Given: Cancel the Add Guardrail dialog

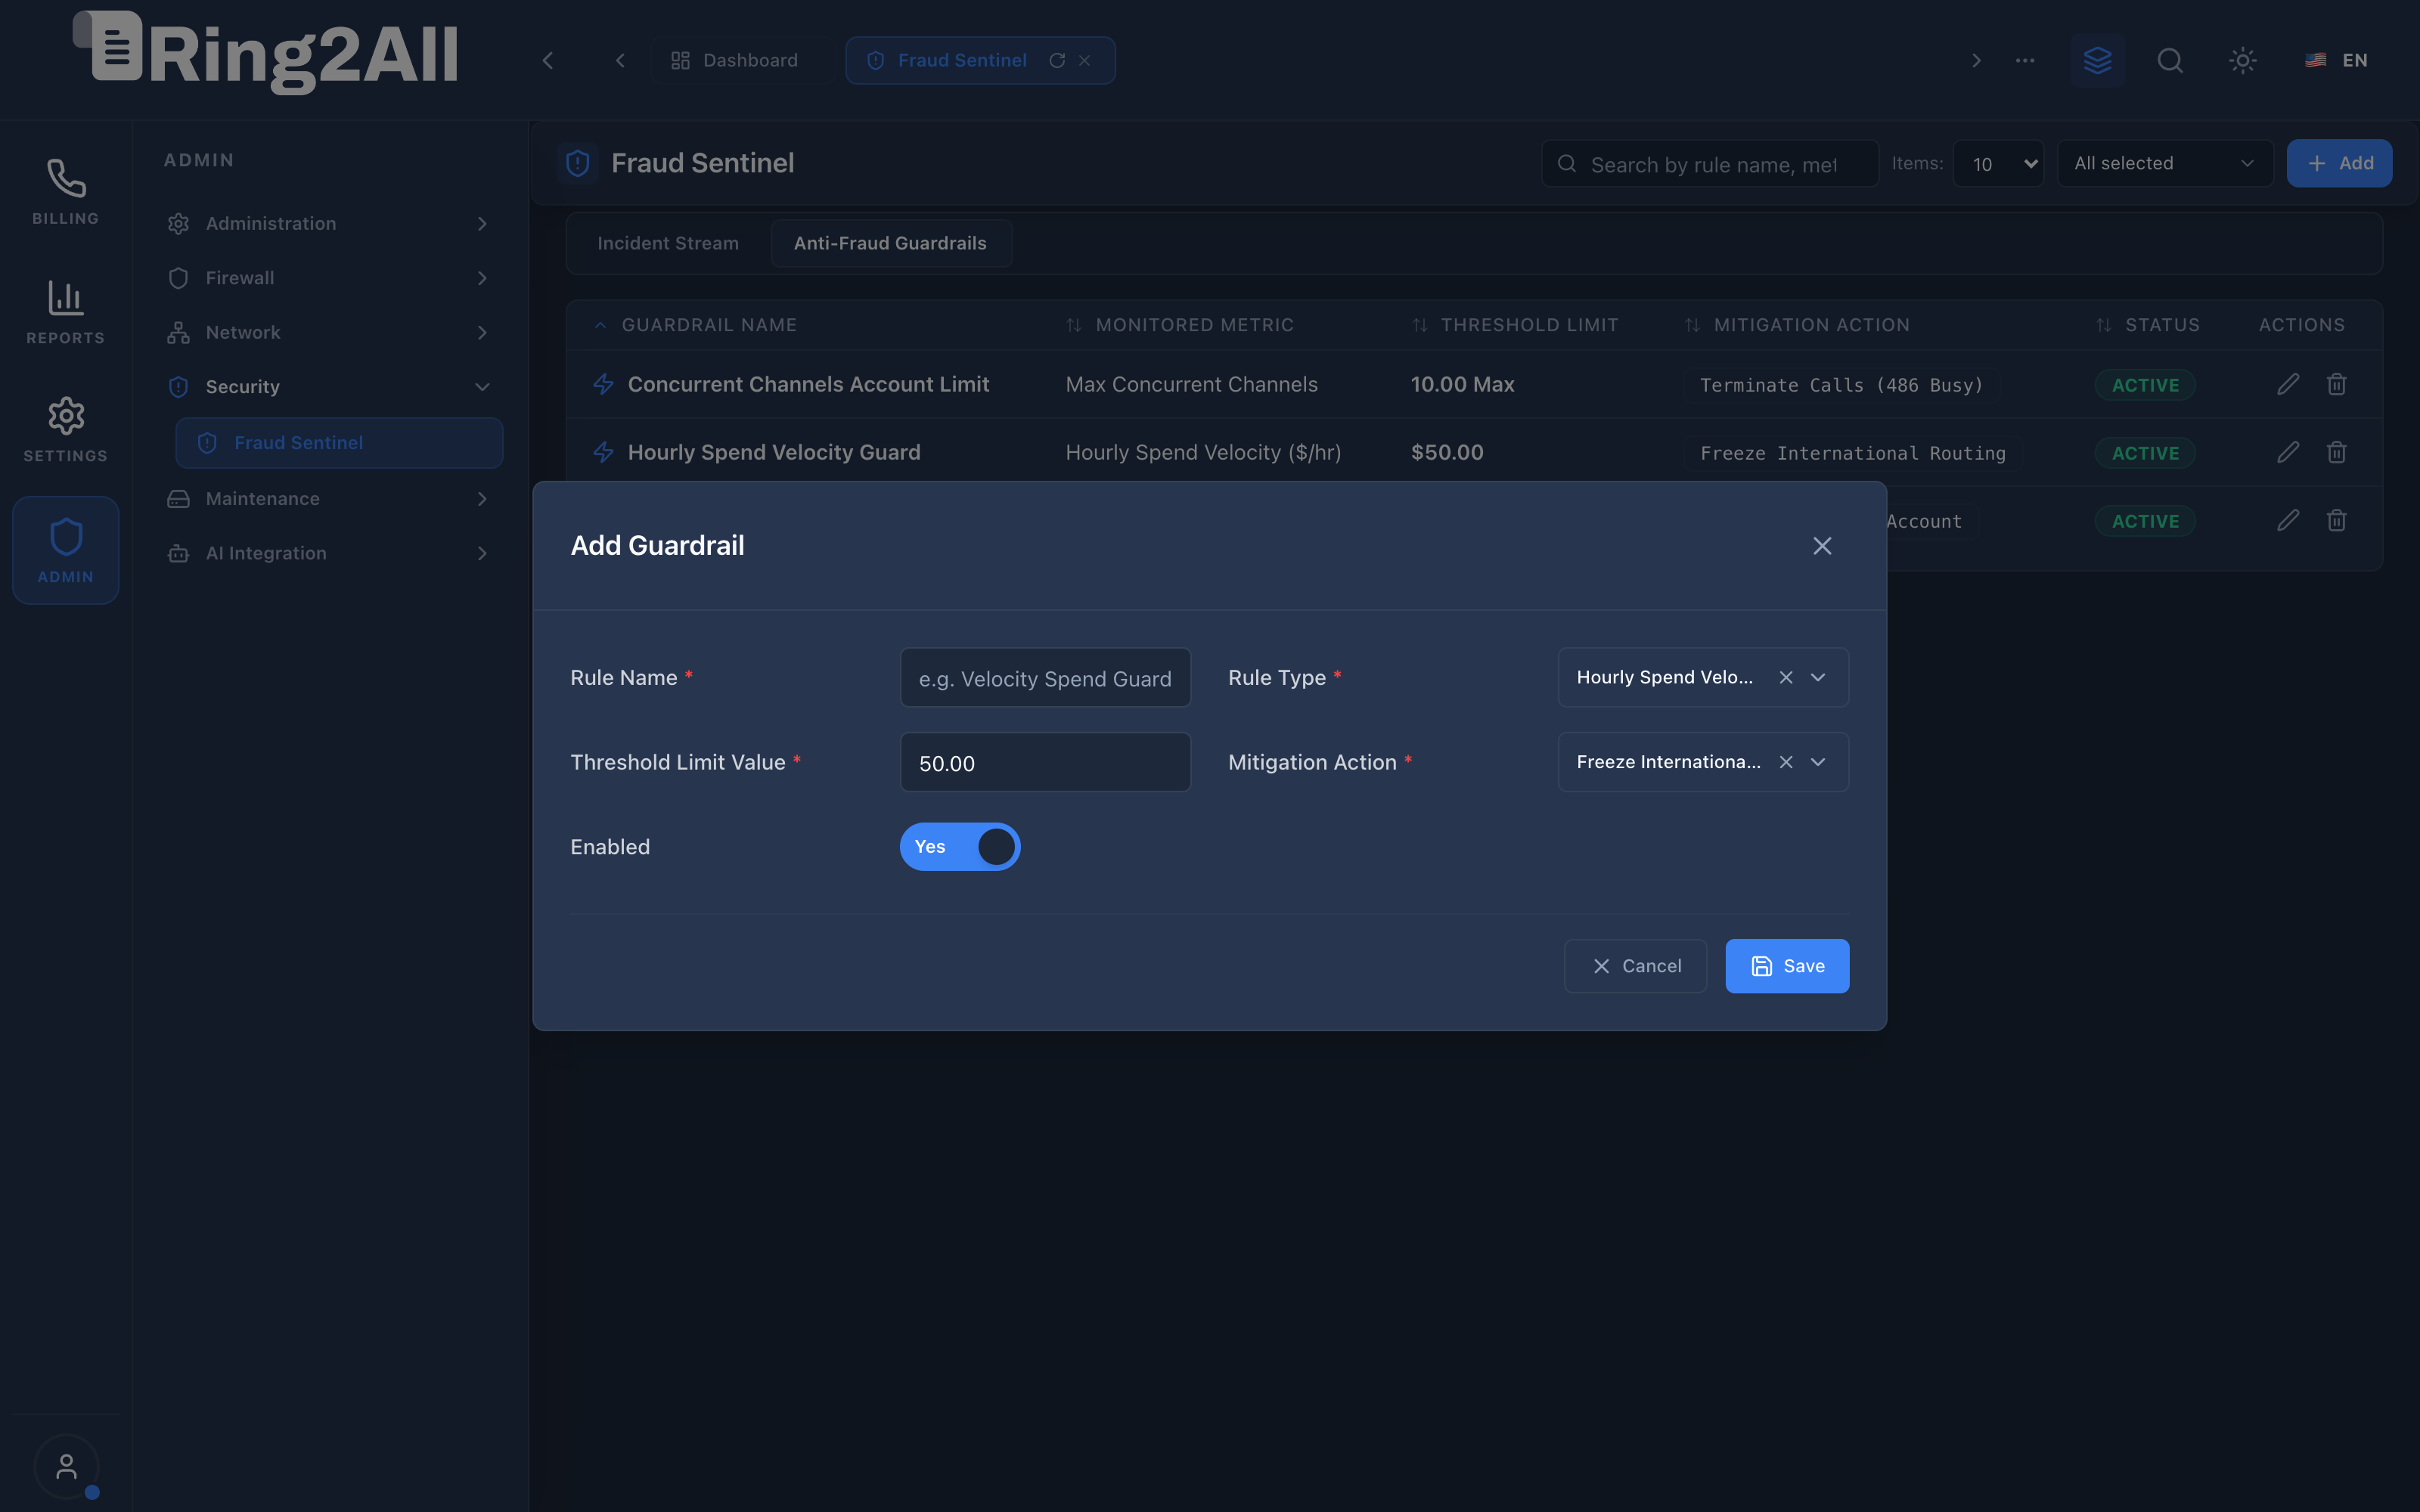Looking at the screenshot, I should (1635, 966).
